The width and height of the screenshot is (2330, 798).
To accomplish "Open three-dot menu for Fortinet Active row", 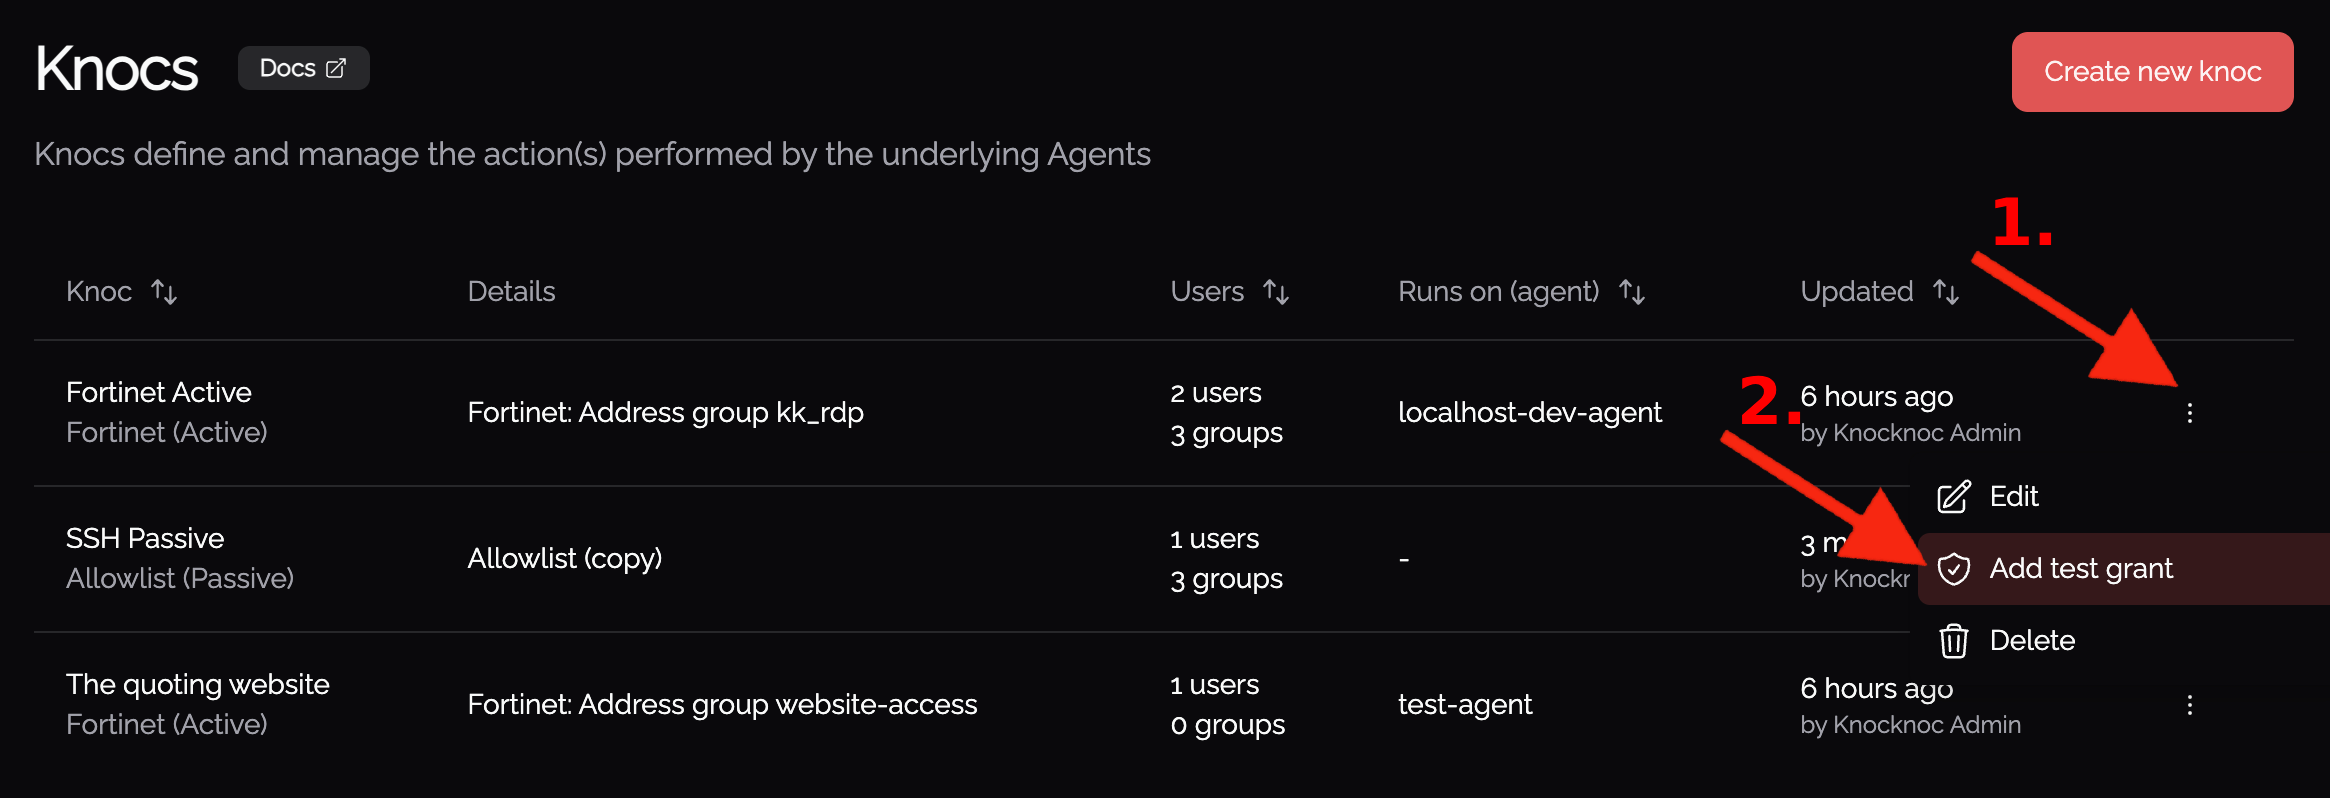I will click(2189, 413).
